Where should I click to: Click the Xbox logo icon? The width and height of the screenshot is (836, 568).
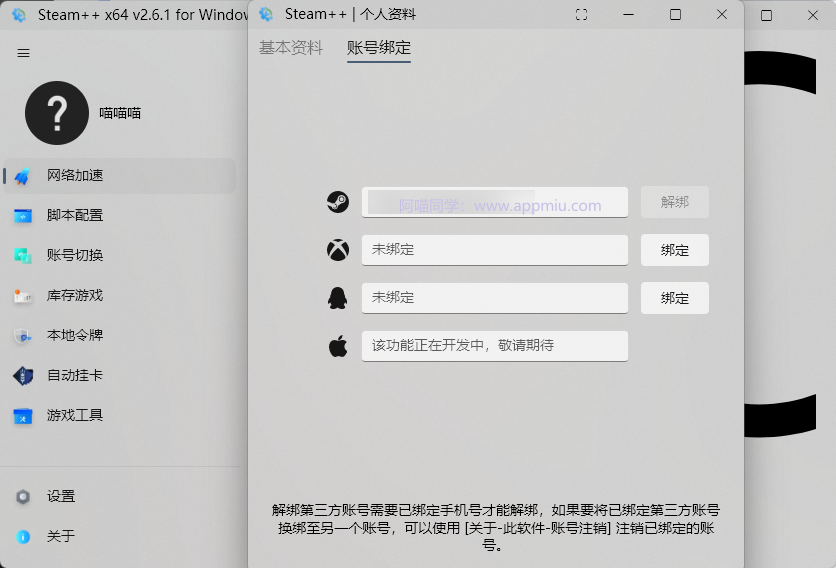tap(338, 250)
